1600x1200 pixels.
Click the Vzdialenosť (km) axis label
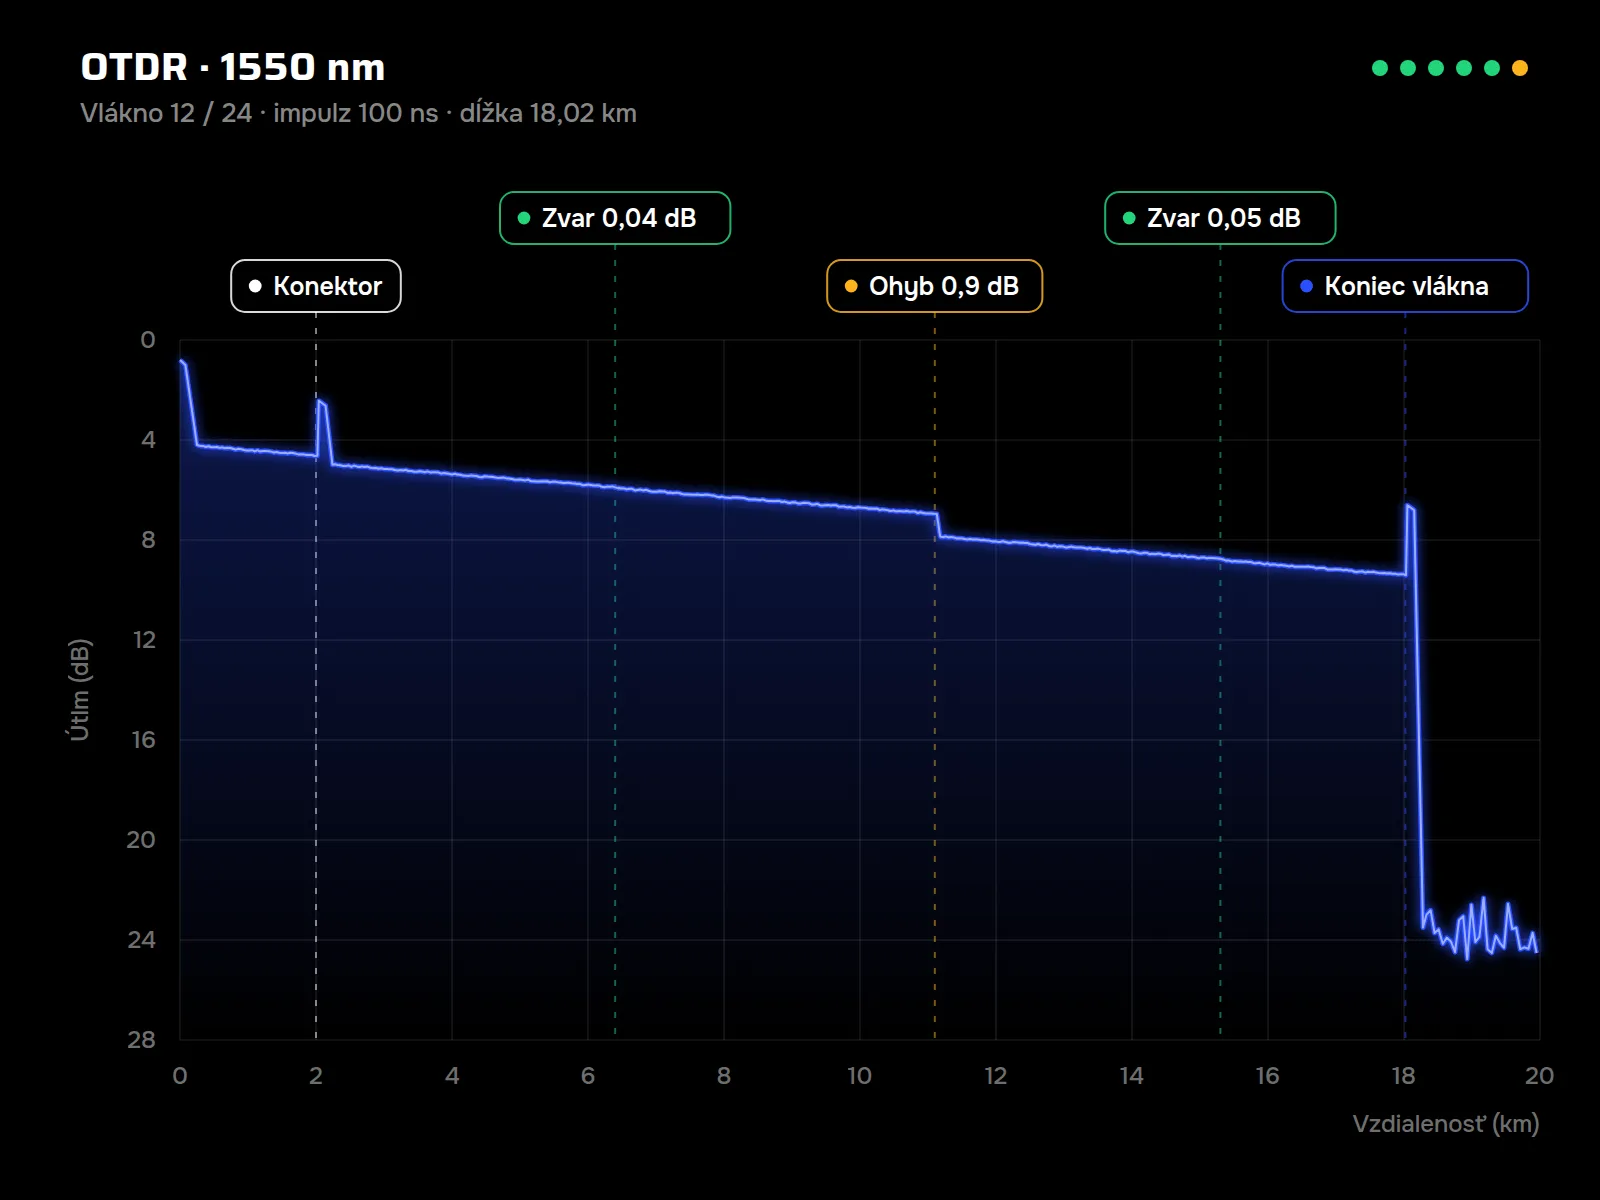pos(1445,1124)
